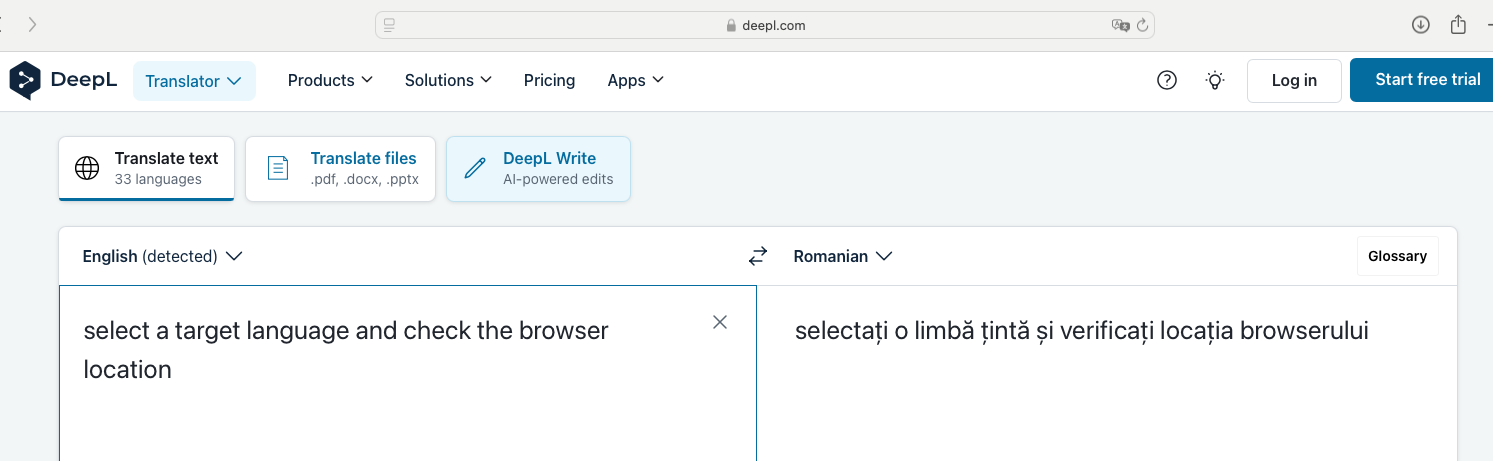
Task: Click Start free trial button
Action: (x=1422, y=80)
